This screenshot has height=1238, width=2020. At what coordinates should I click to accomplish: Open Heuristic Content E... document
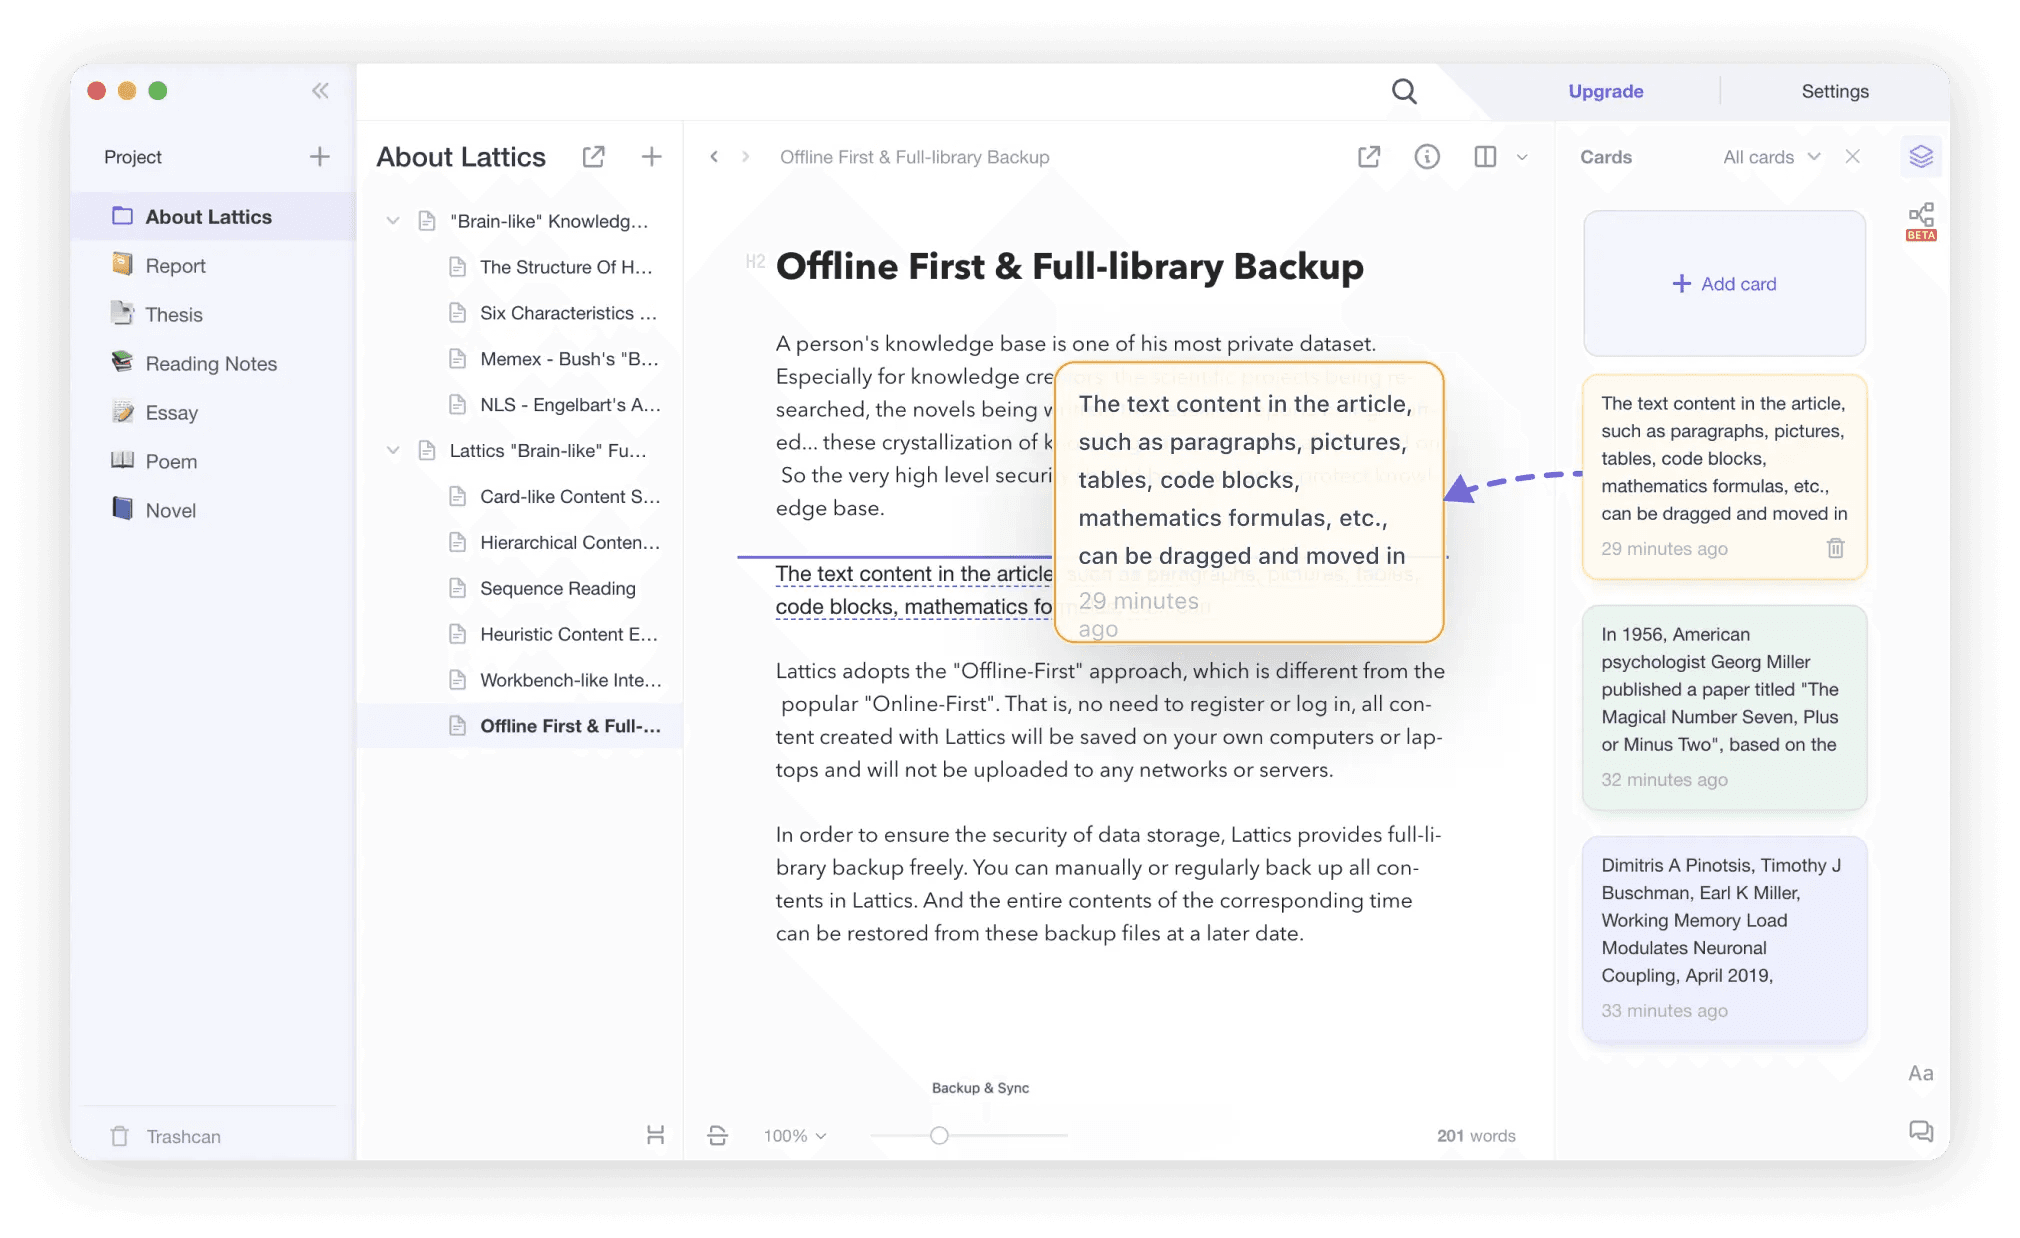(x=520, y=635)
